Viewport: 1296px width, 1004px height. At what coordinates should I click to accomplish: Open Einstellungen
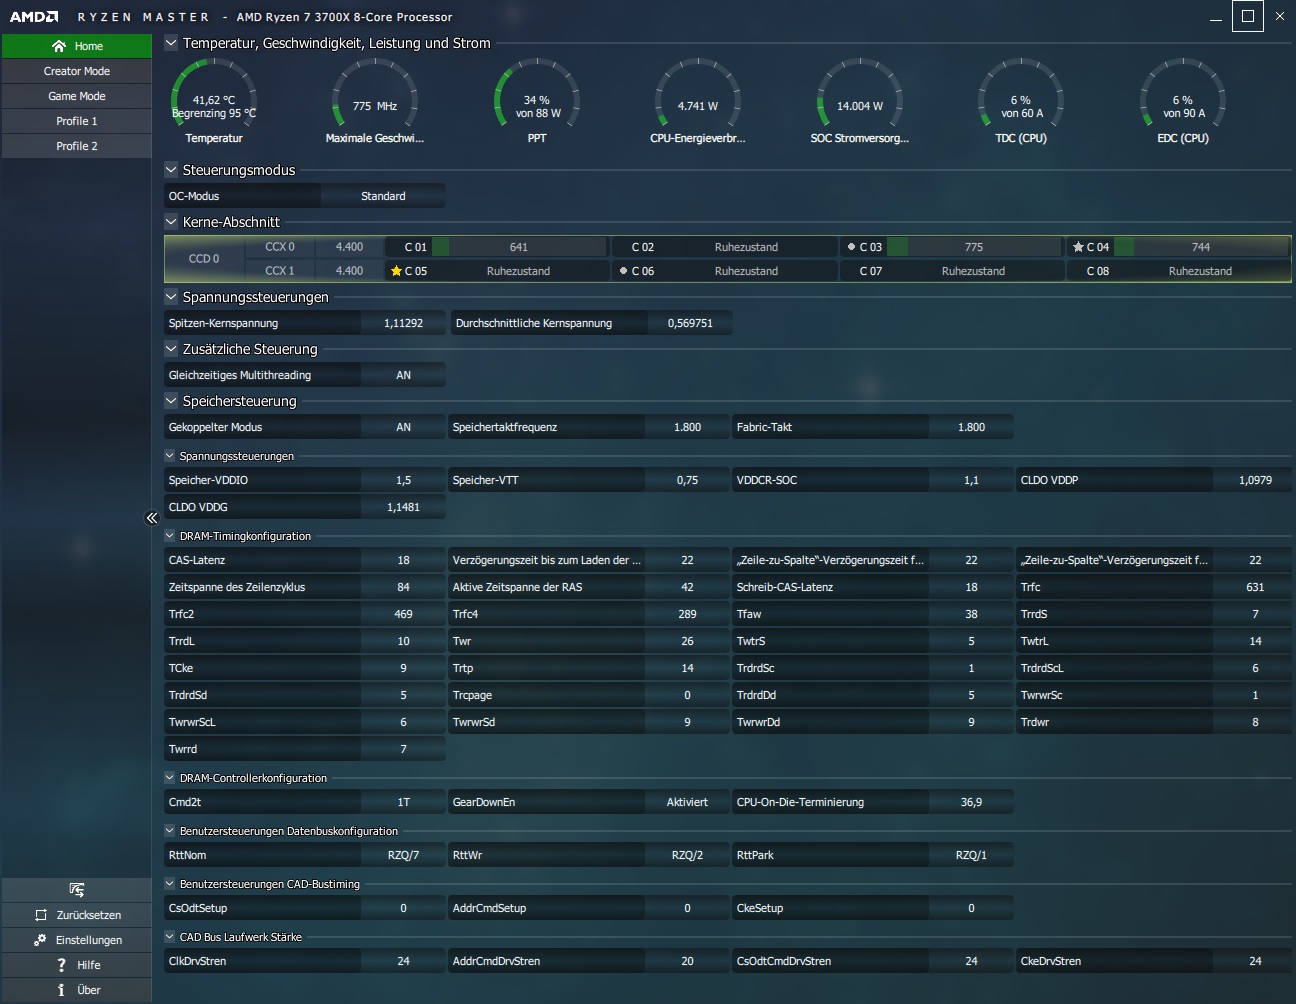pos(77,940)
